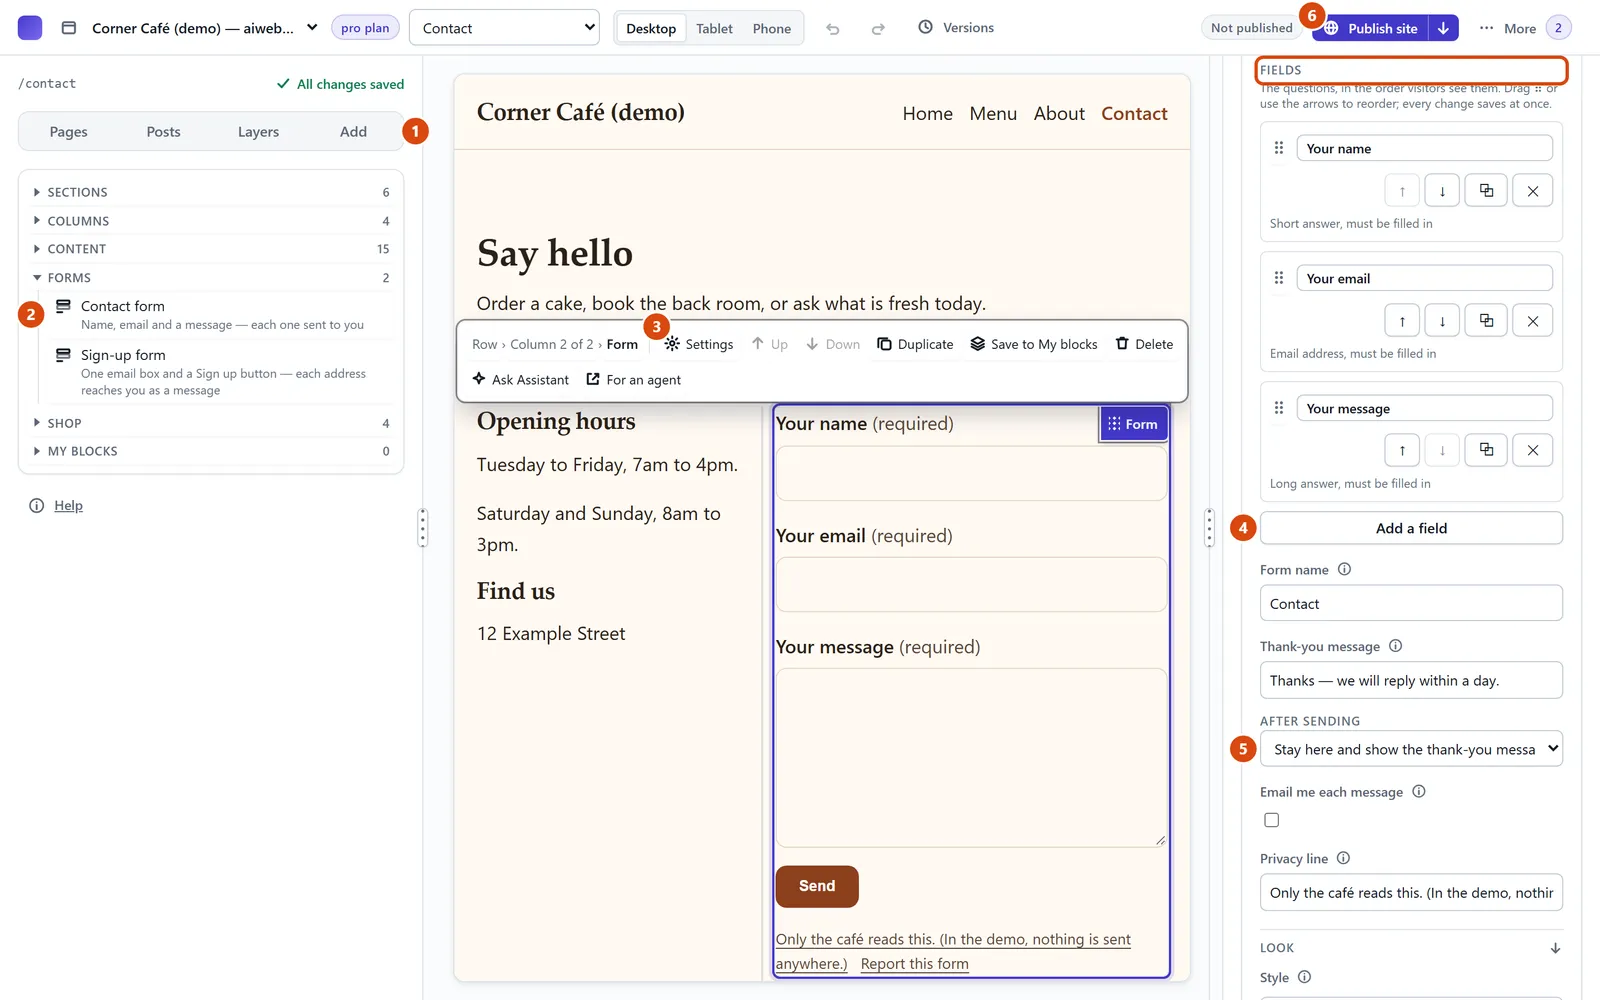Open Versions history
Image resolution: width=1600 pixels, height=1000 pixels.
(956, 28)
